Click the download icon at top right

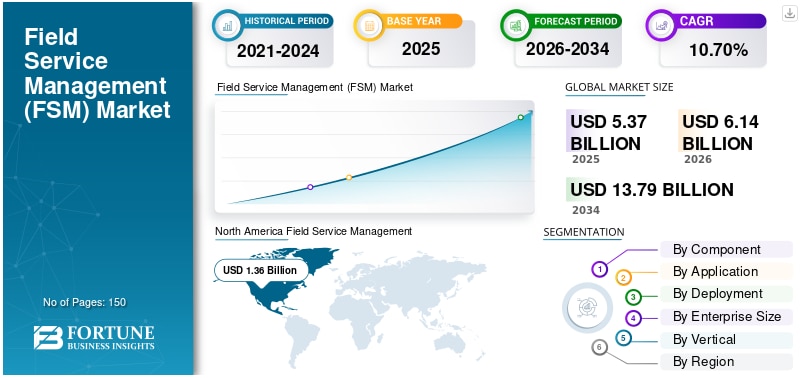coord(789,13)
